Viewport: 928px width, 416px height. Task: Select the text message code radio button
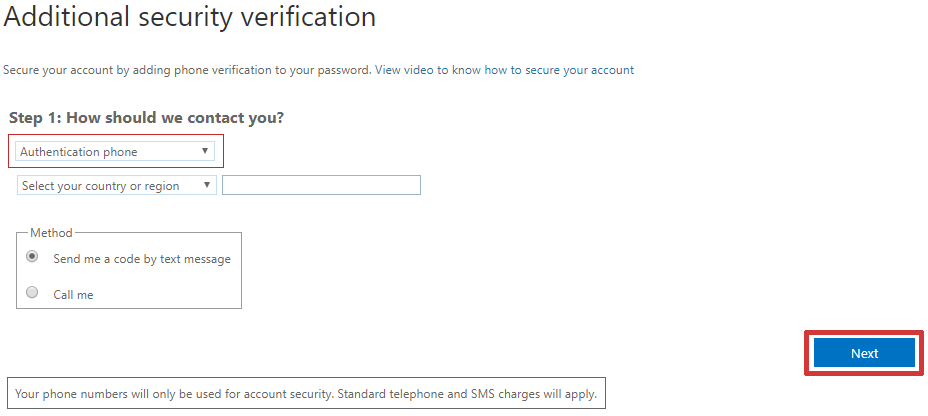tap(33, 257)
